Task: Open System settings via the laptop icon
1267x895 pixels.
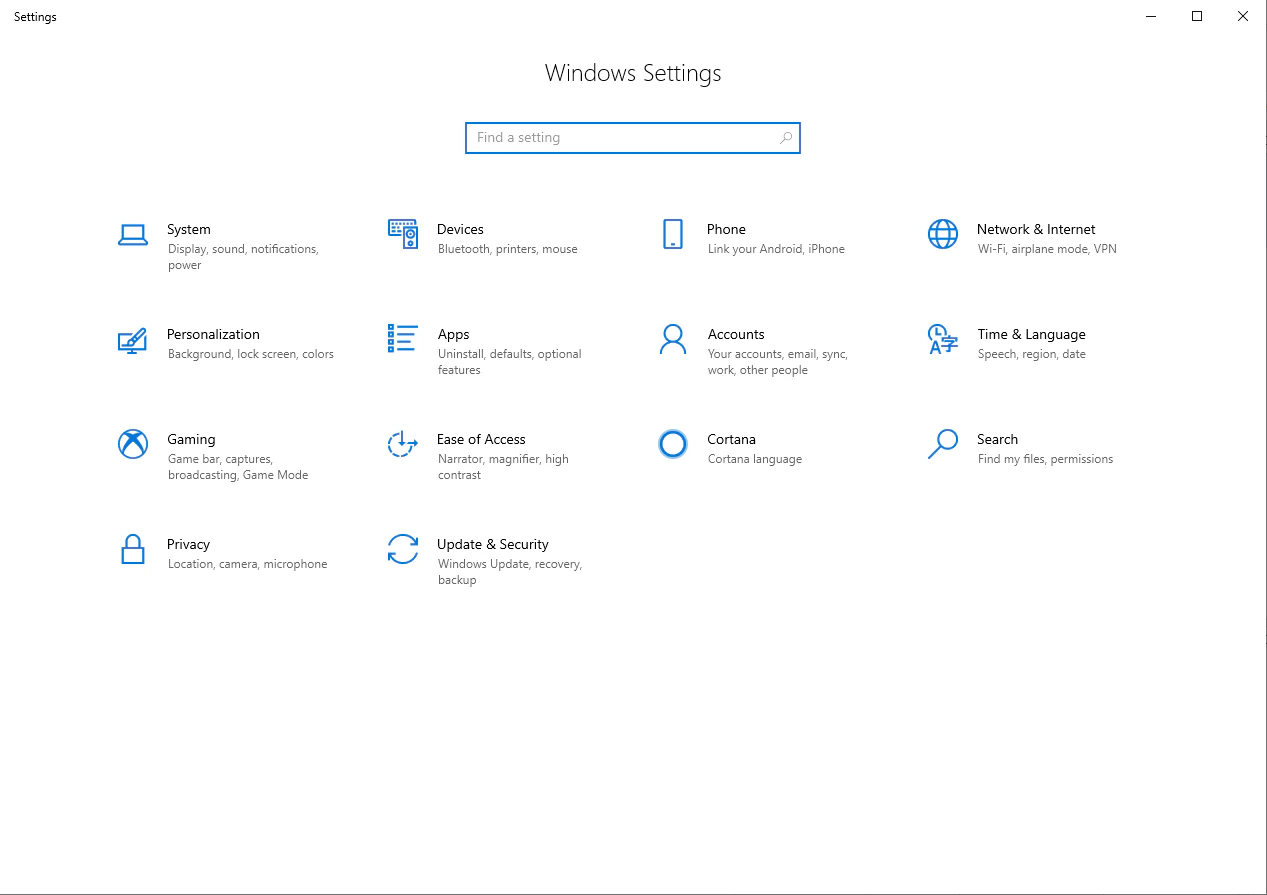Action: (133, 233)
